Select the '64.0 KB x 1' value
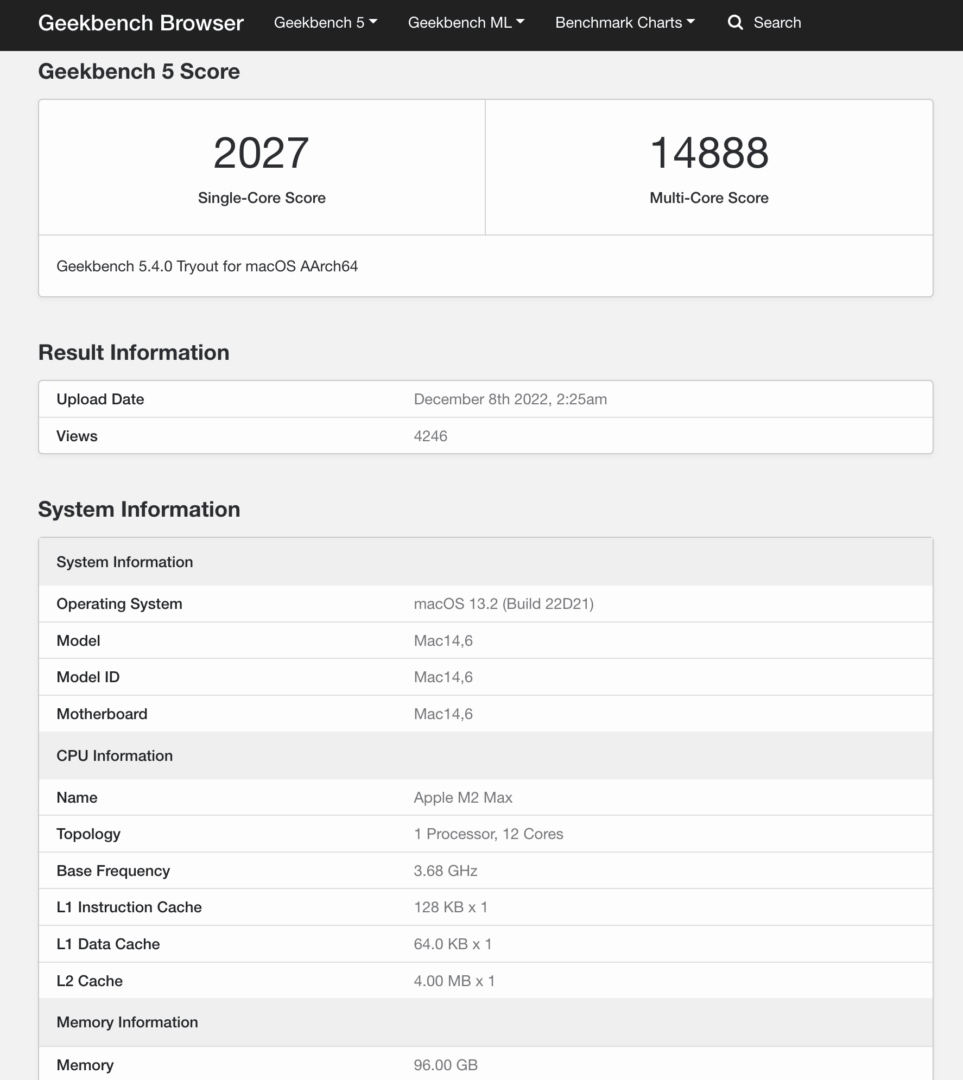 click(453, 944)
